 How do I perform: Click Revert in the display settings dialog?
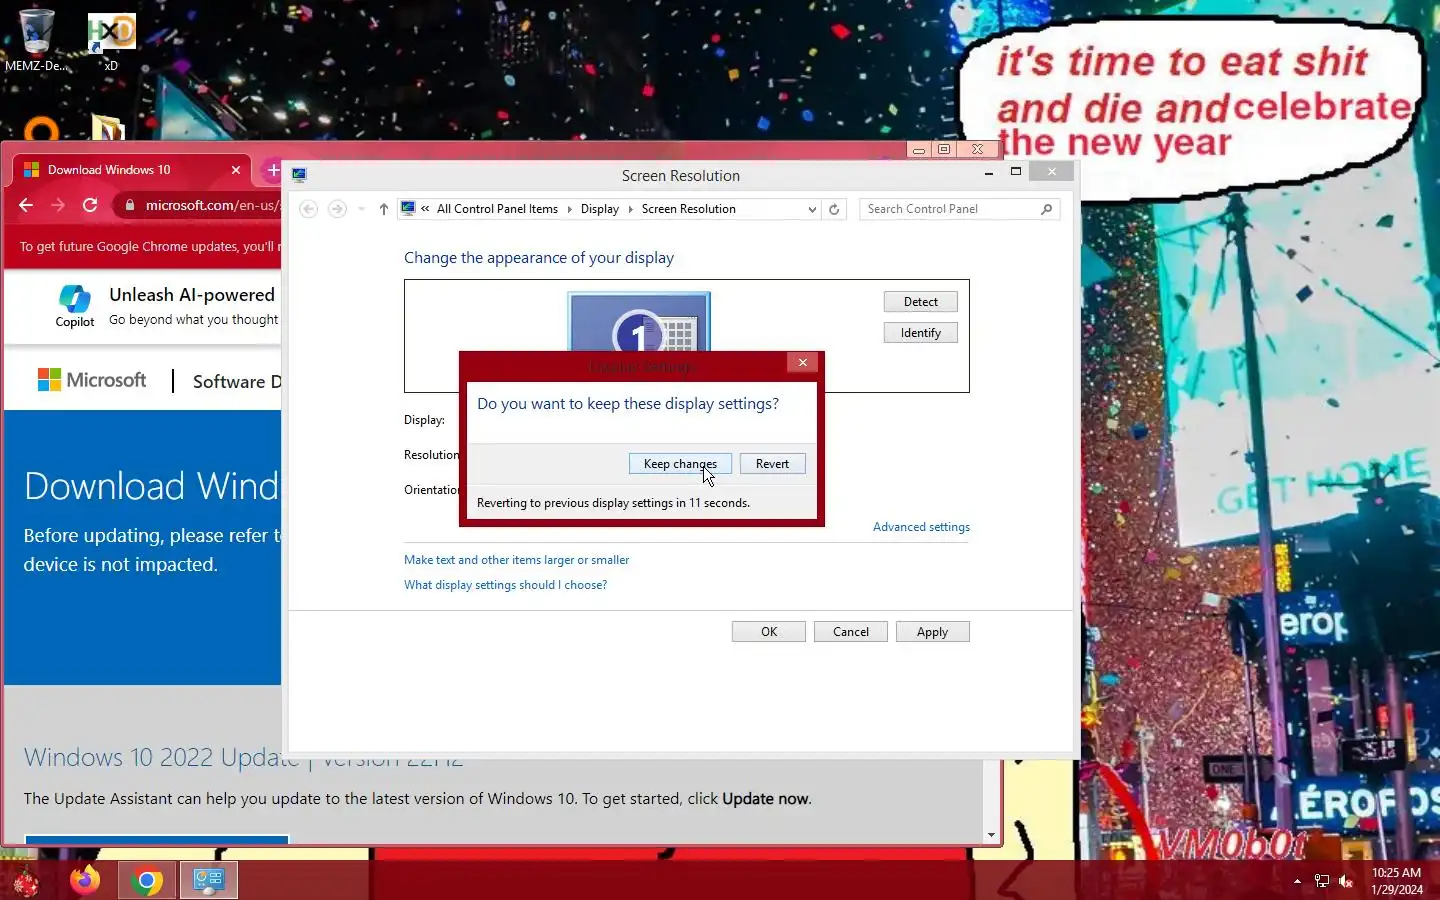(x=772, y=464)
